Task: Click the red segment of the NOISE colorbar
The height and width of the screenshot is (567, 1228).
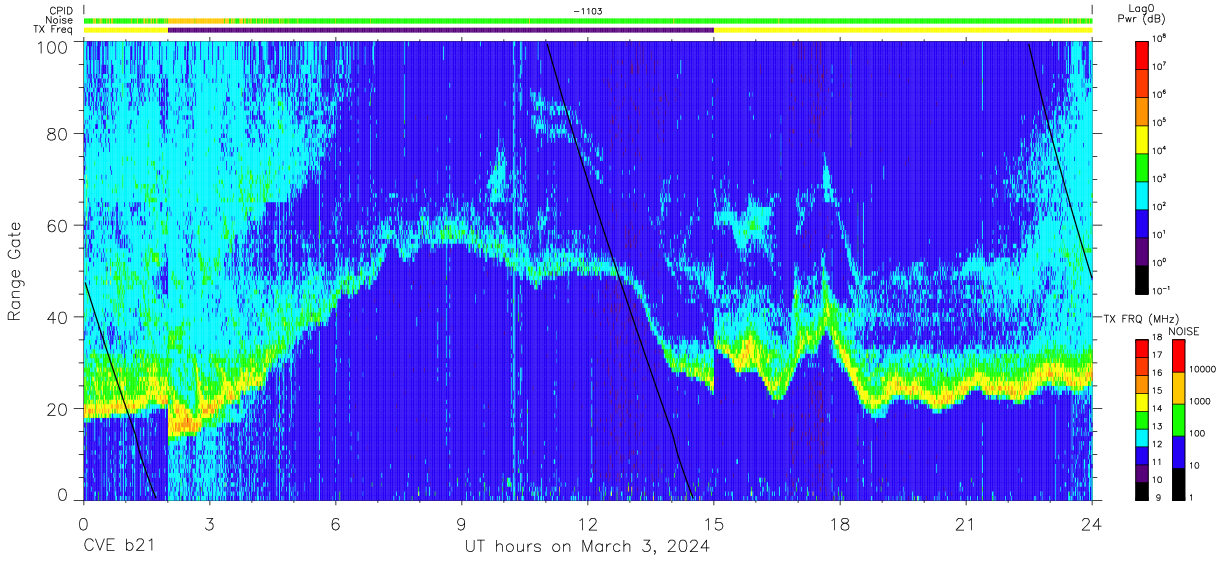Action: (x=1178, y=357)
